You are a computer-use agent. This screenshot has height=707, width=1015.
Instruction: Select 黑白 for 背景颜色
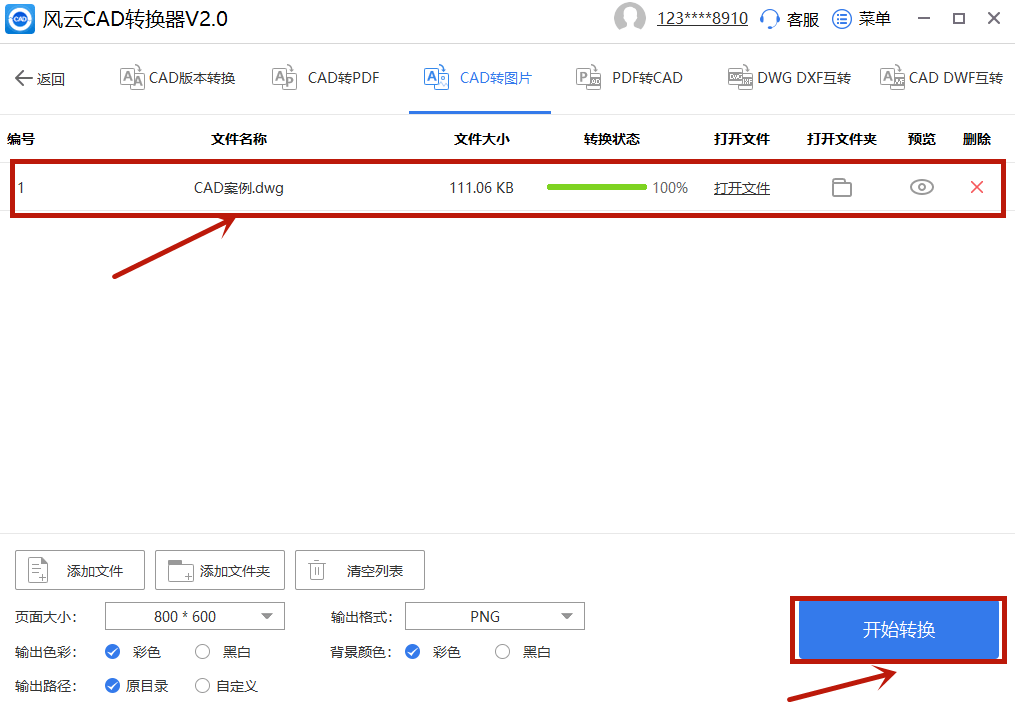501,651
